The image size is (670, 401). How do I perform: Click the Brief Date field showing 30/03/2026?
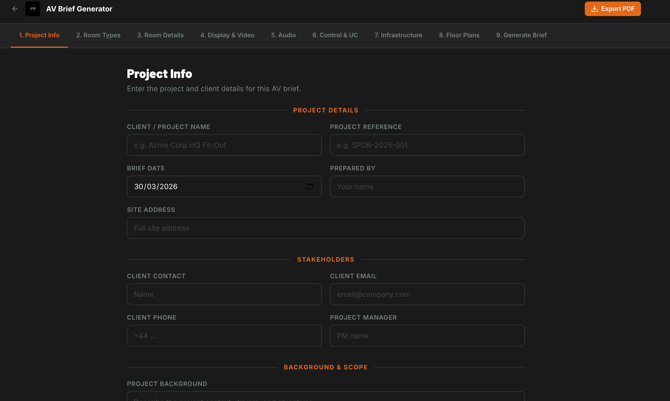coord(224,186)
